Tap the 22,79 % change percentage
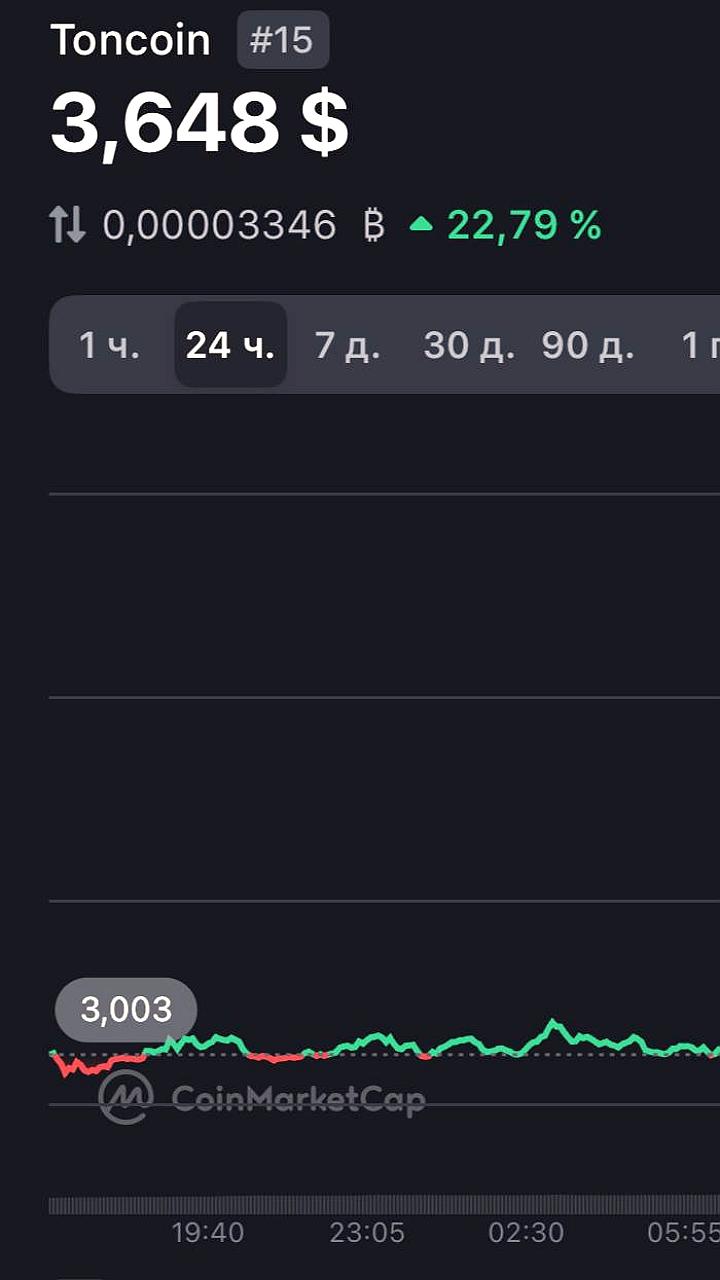720x1280 pixels. click(x=524, y=225)
